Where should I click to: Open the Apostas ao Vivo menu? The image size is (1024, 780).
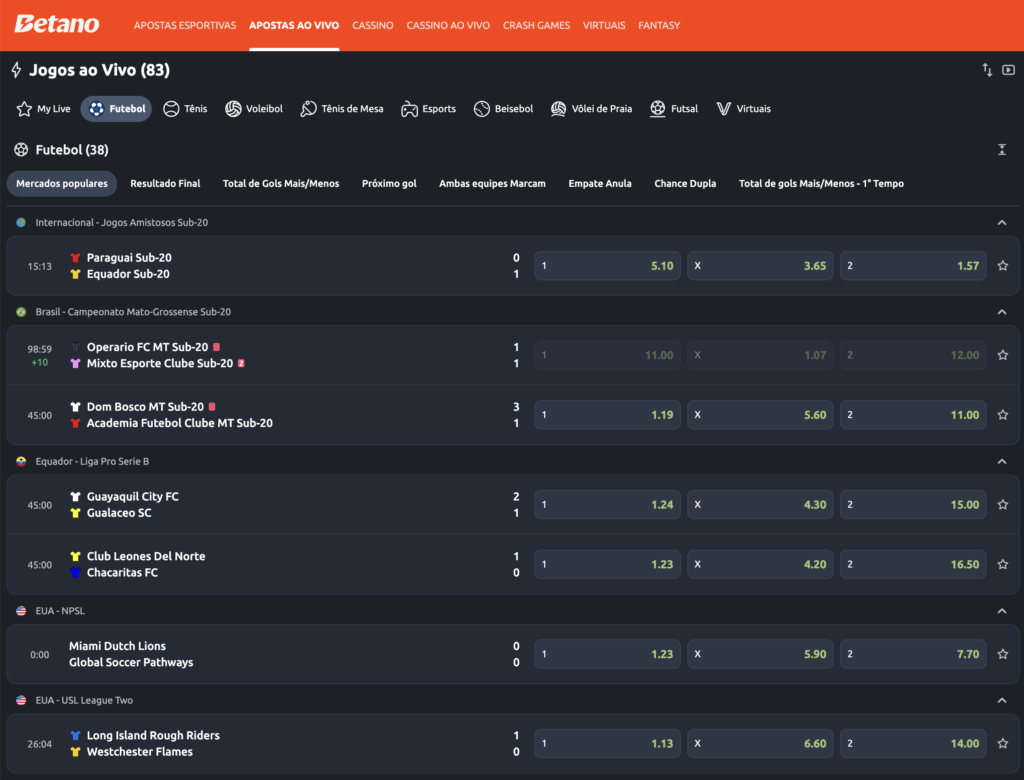click(294, 25)
